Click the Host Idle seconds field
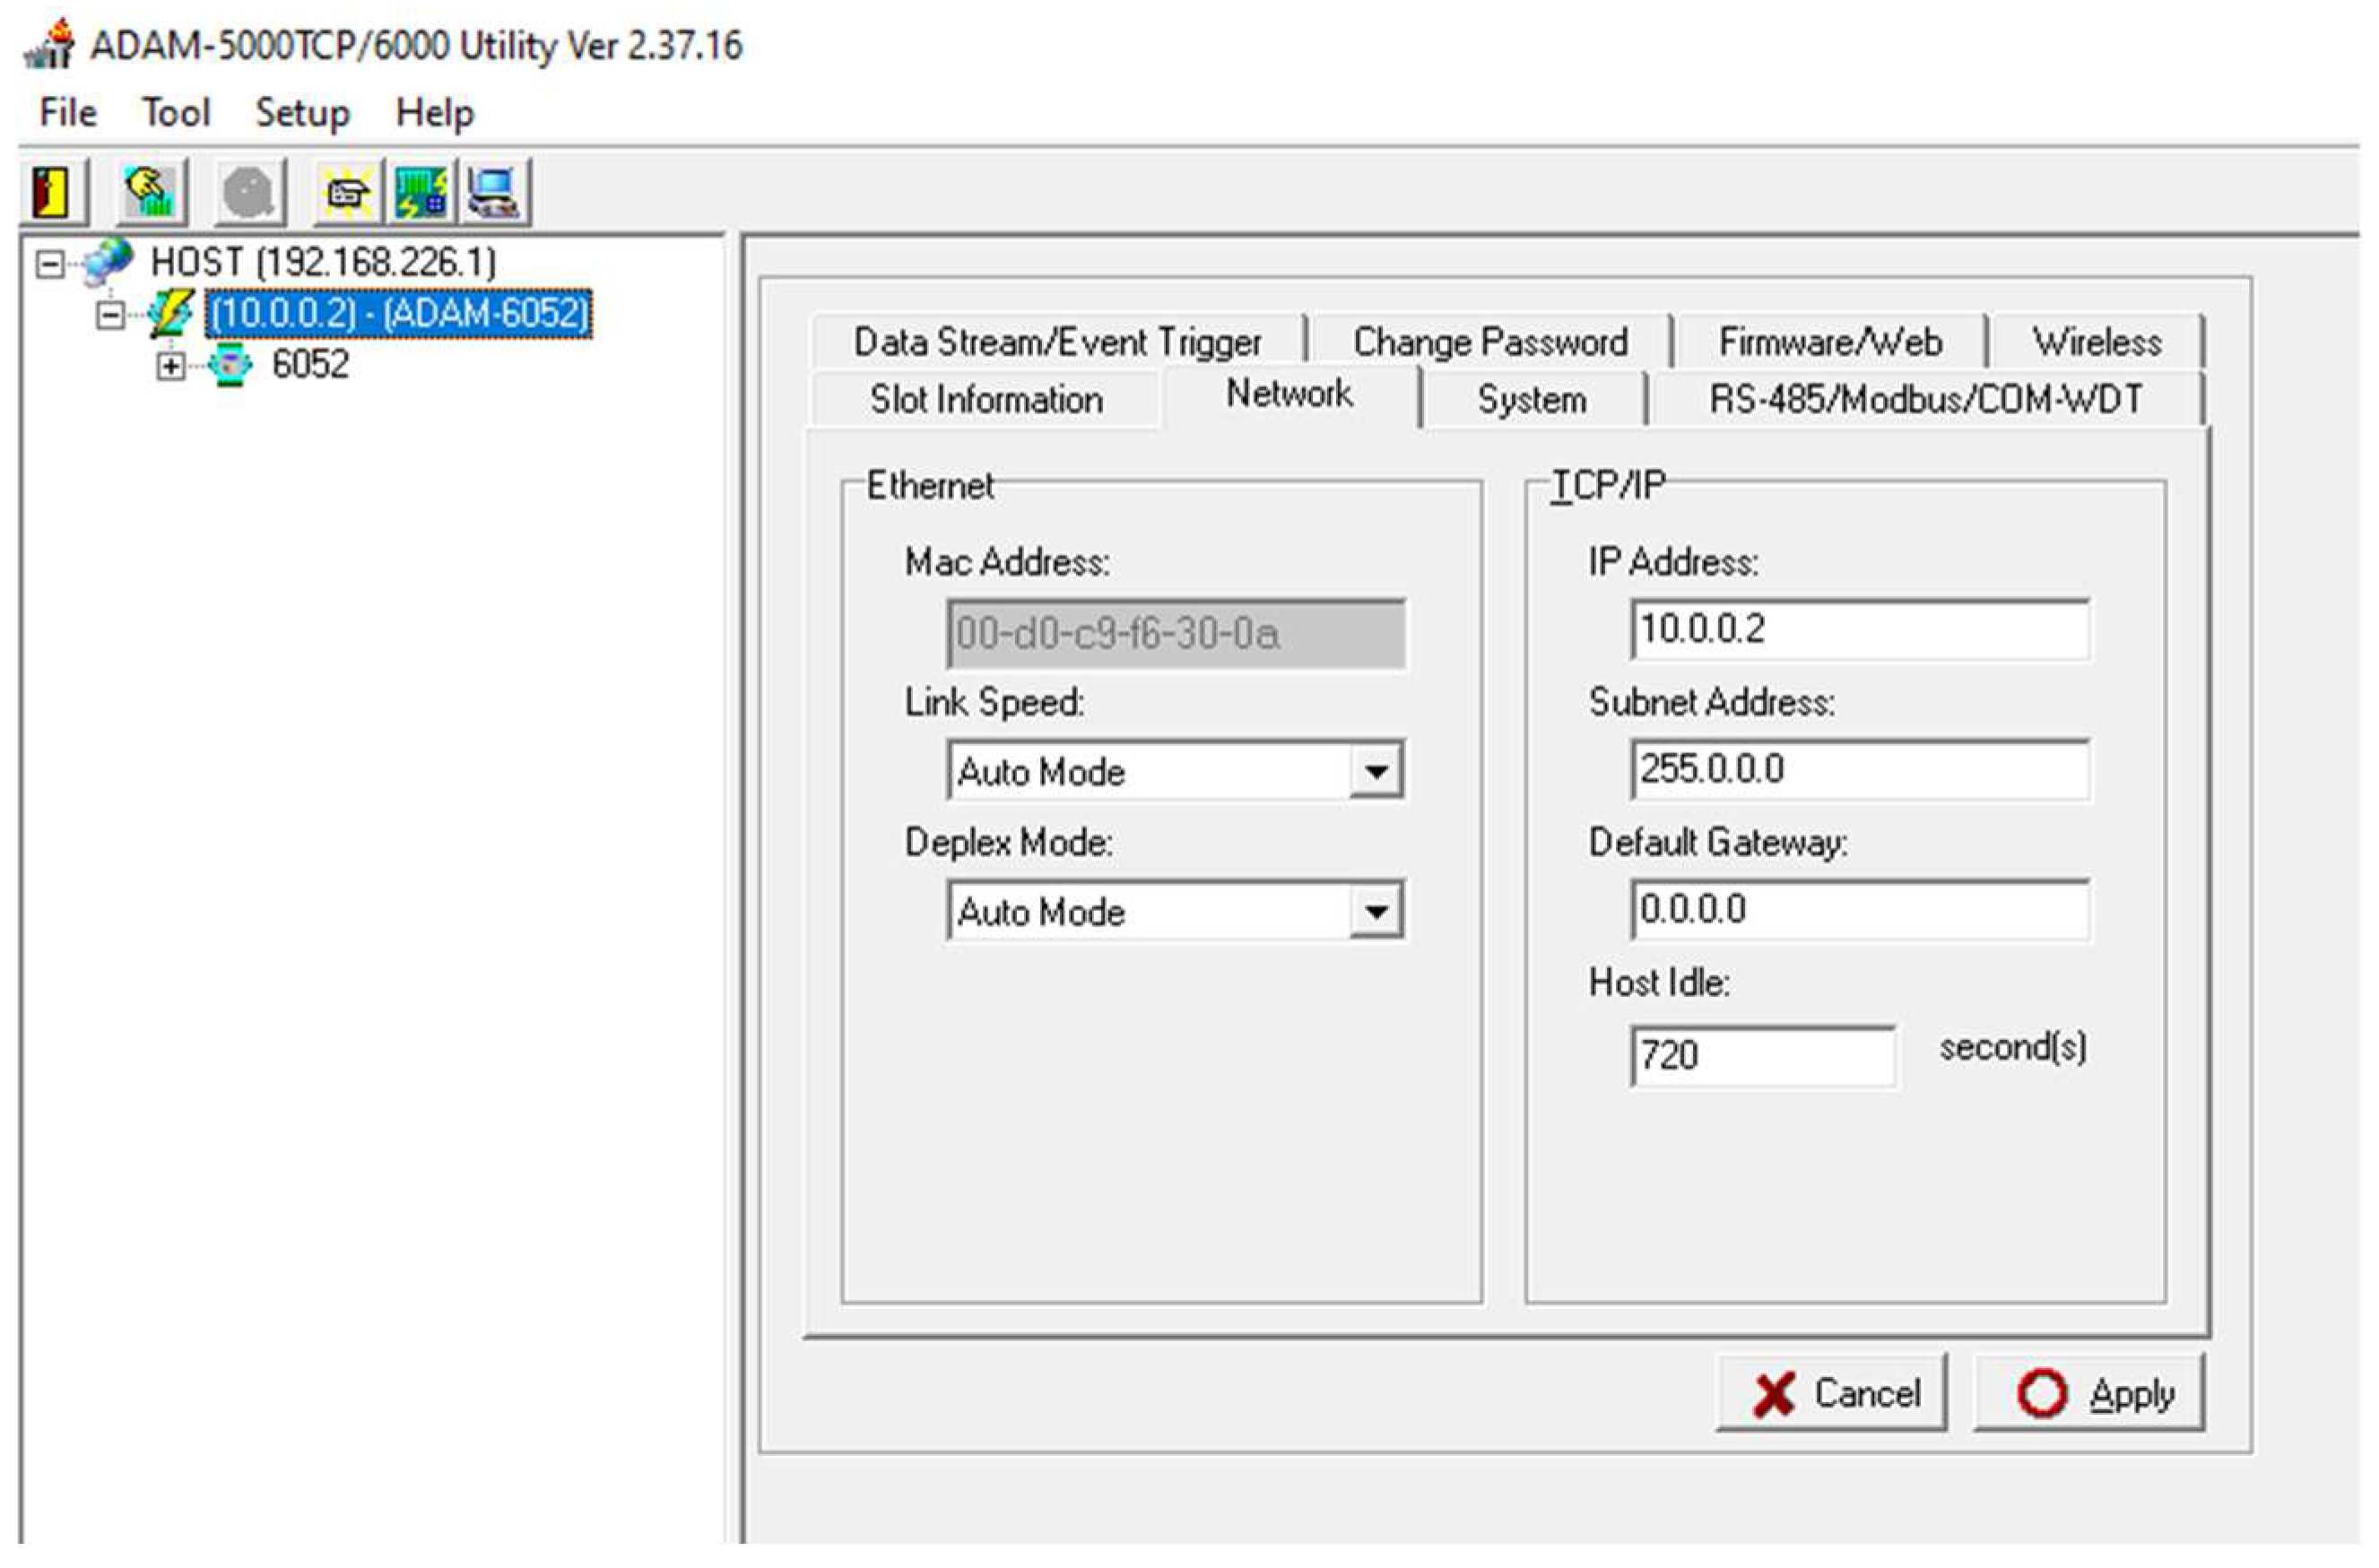 click(x=1761, y=1055)
